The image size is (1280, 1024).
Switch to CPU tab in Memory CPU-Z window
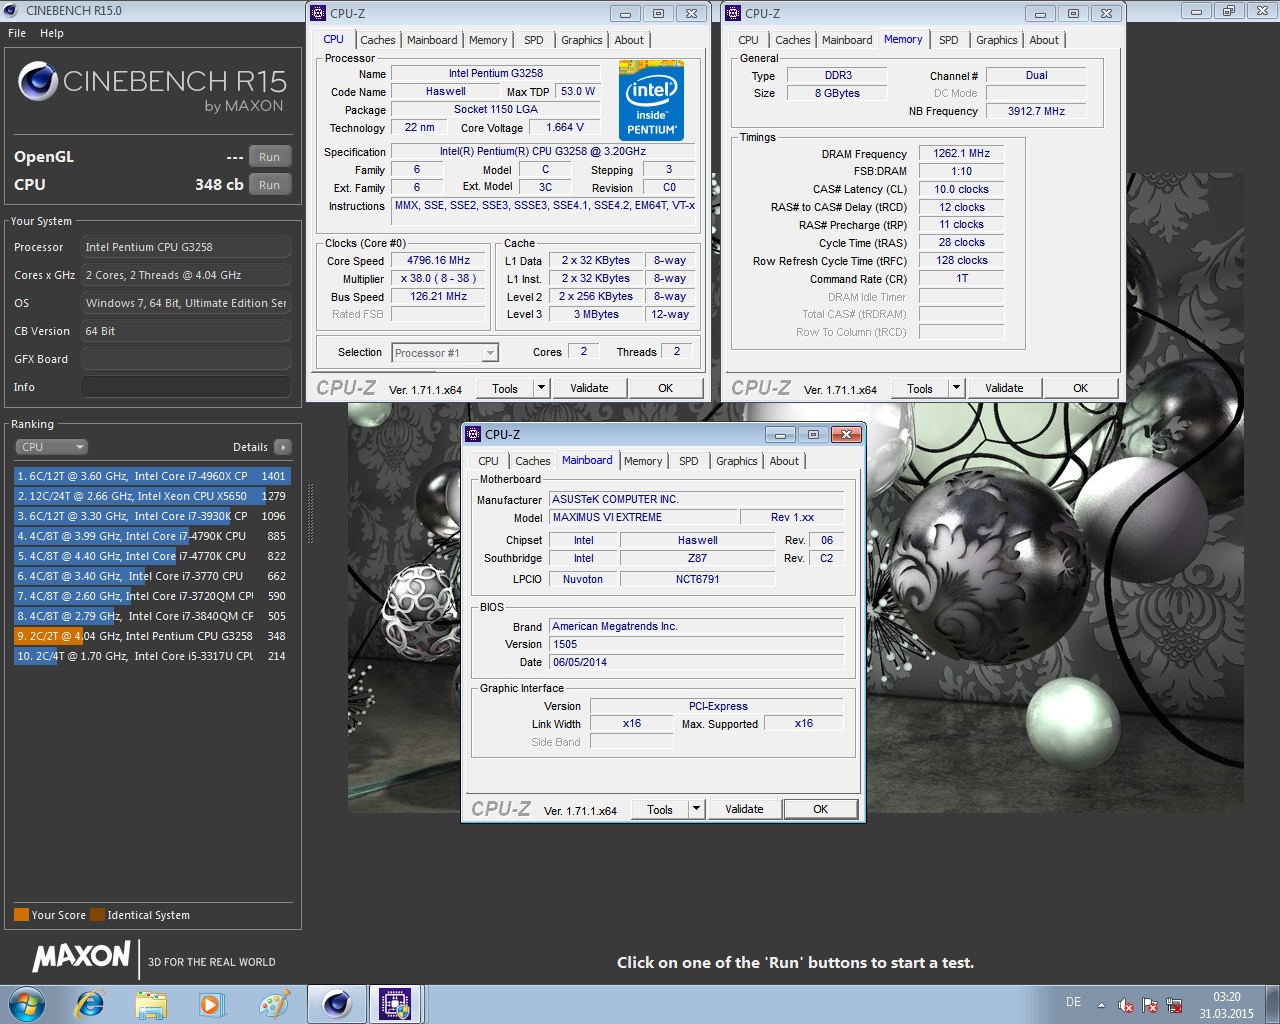click(x=749, y=40)
